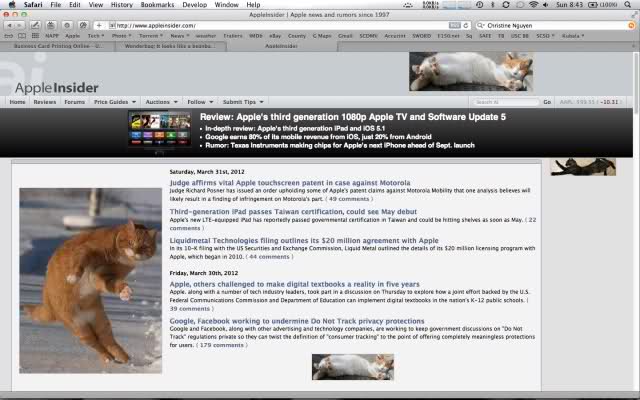Open Judge affirms Apple touchscreen patent article

coord(290,183)
